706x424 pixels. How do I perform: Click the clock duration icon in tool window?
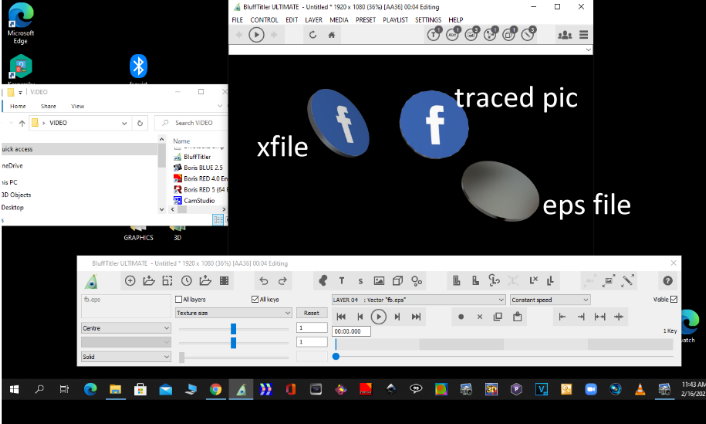pyautogui.click(x=186, y=281)
